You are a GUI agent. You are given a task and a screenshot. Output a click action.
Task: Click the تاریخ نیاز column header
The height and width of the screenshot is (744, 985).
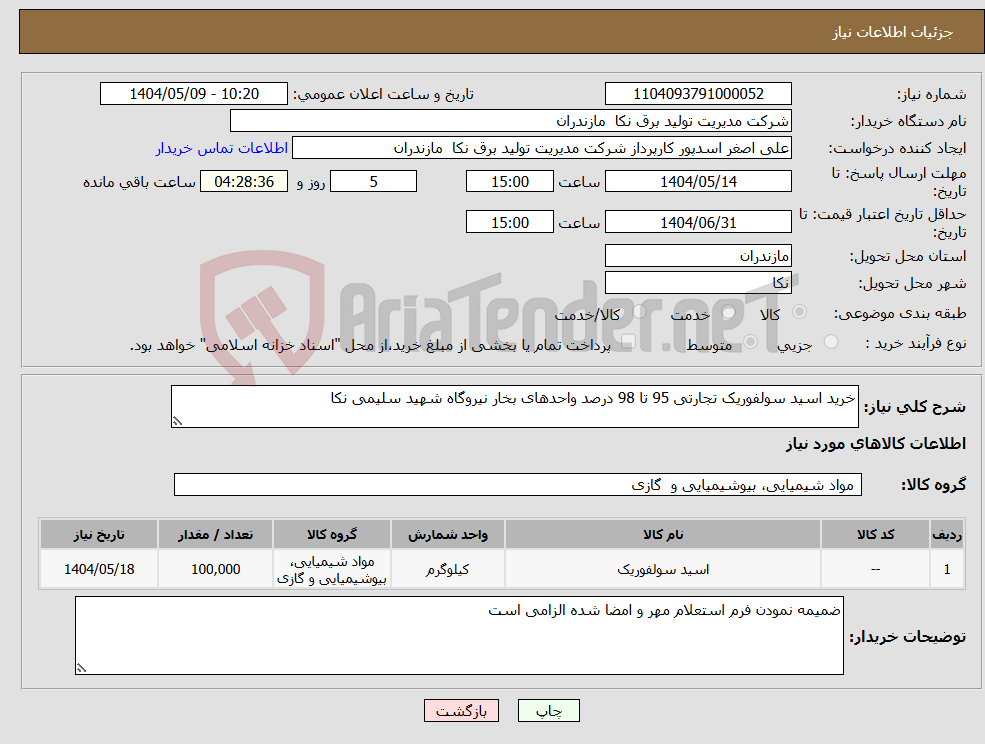point(99,534)
